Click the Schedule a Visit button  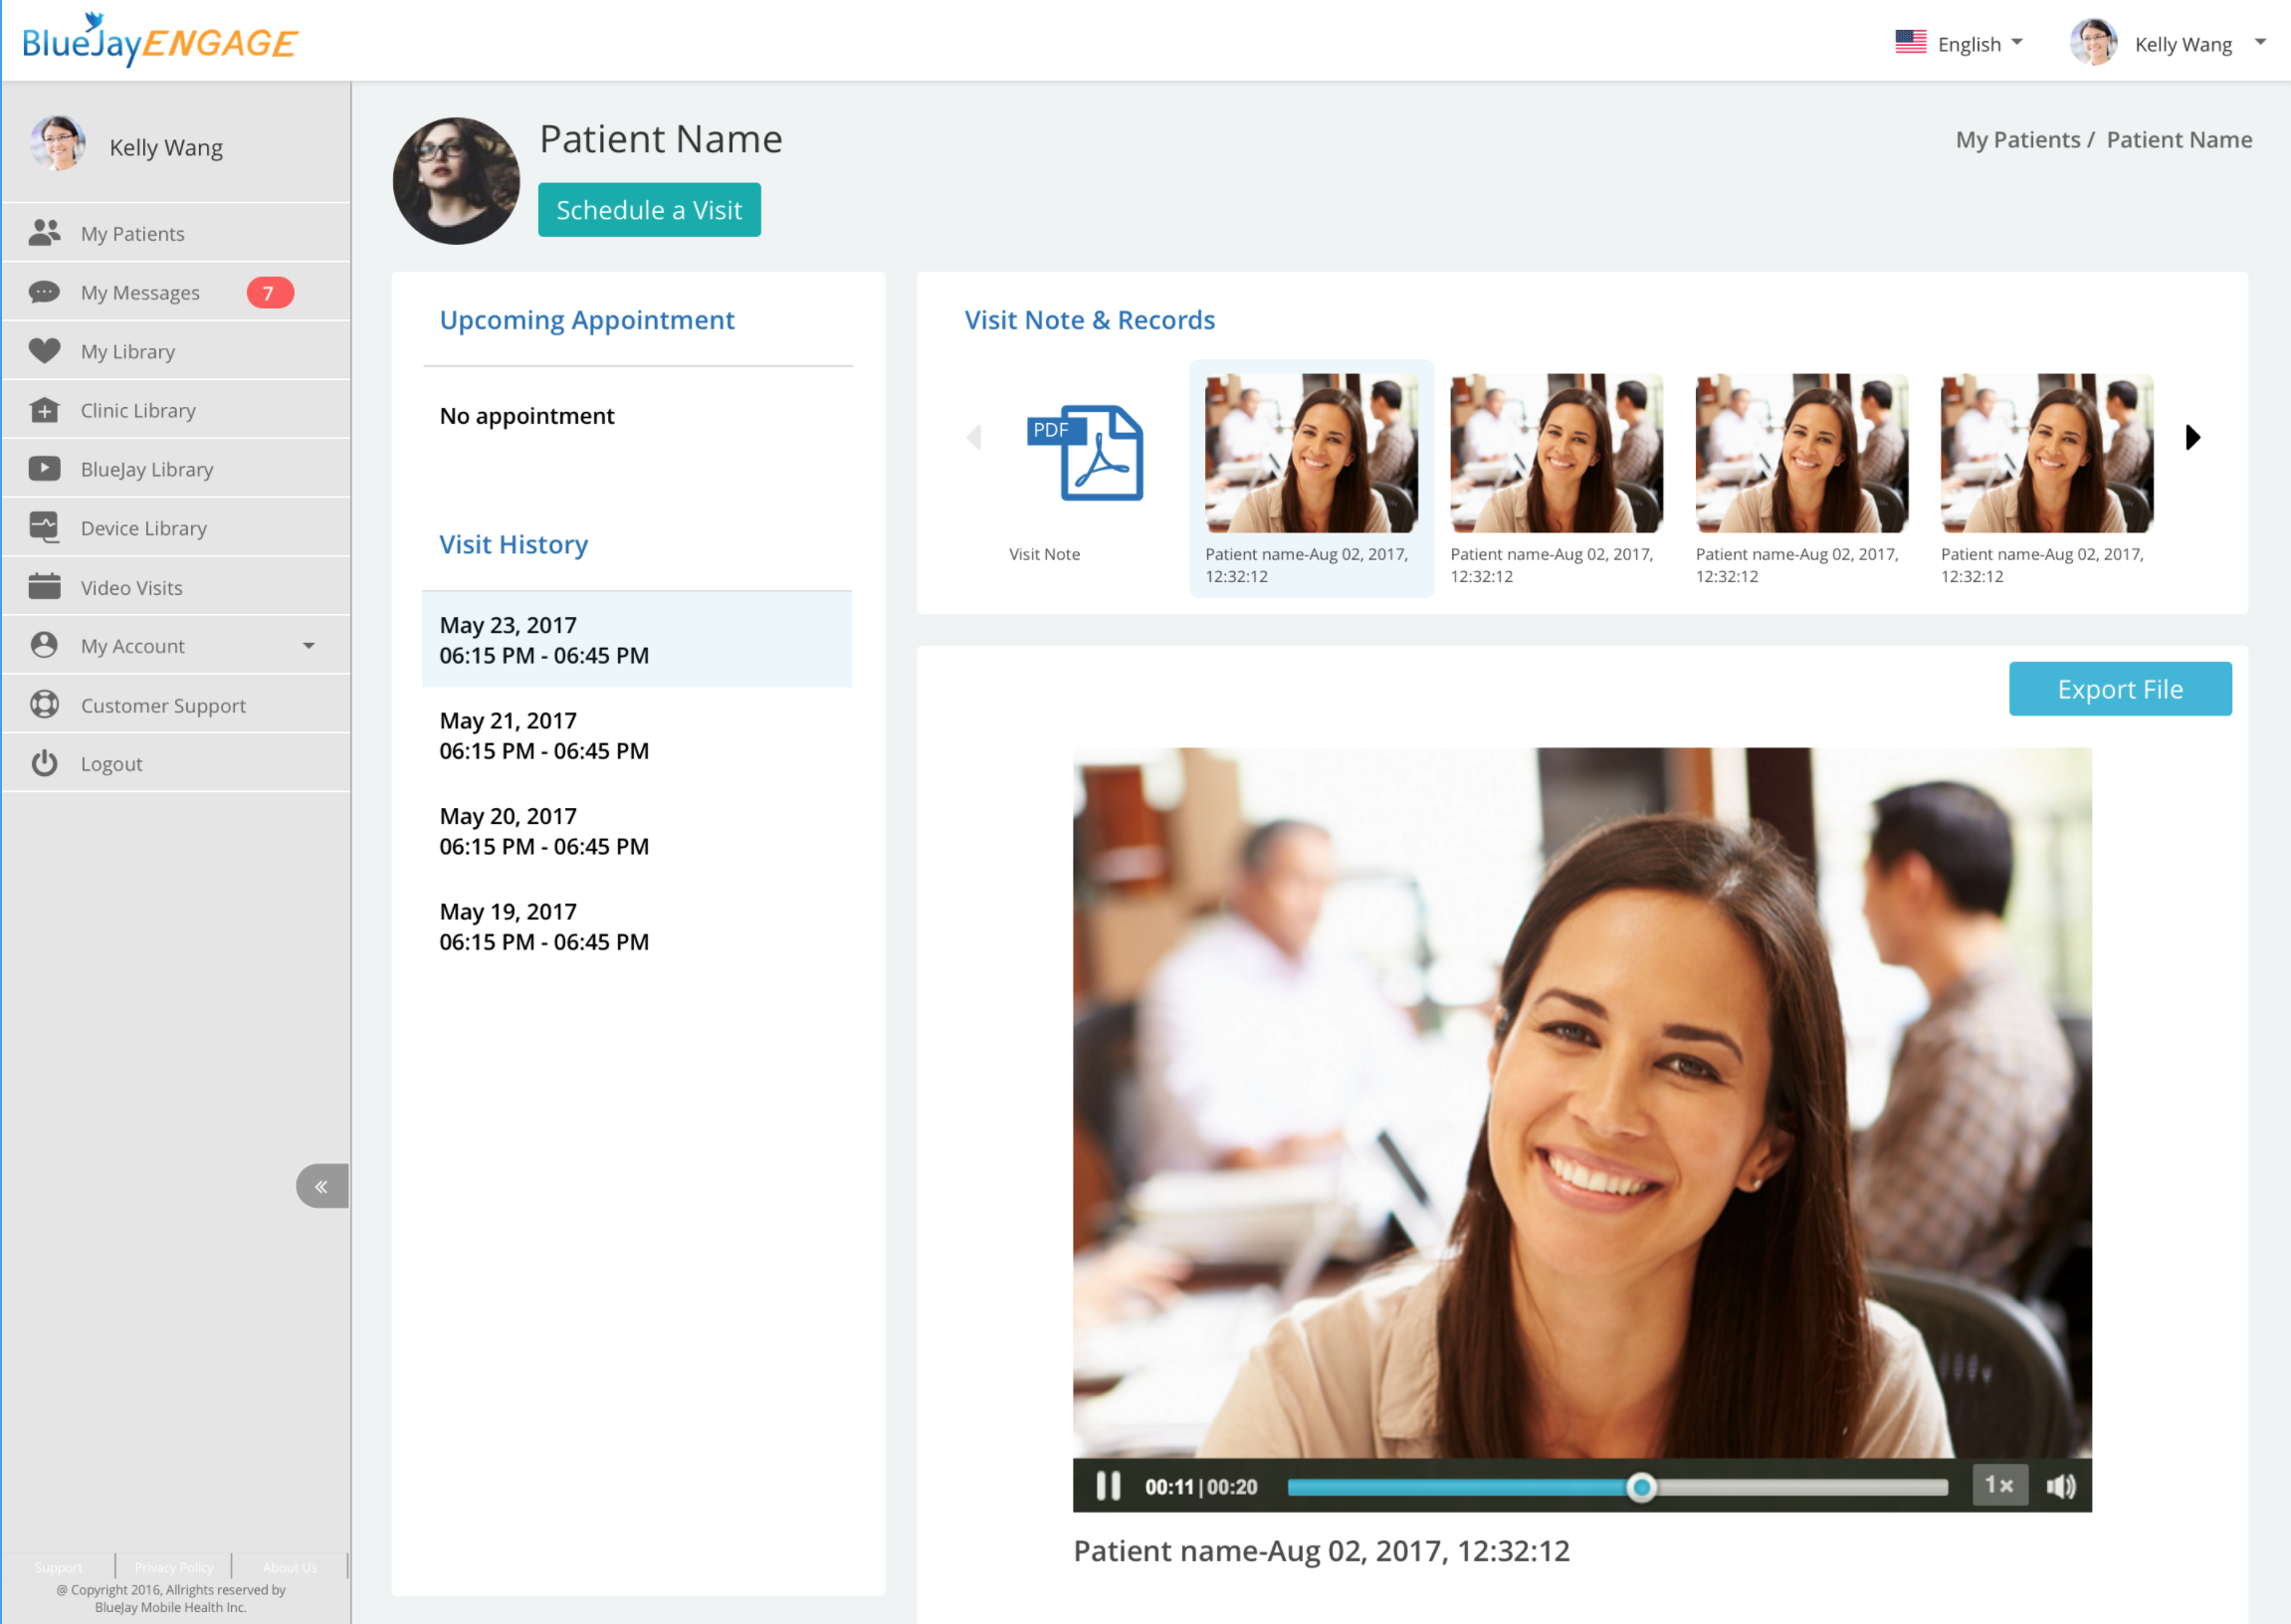pos(649,210)
